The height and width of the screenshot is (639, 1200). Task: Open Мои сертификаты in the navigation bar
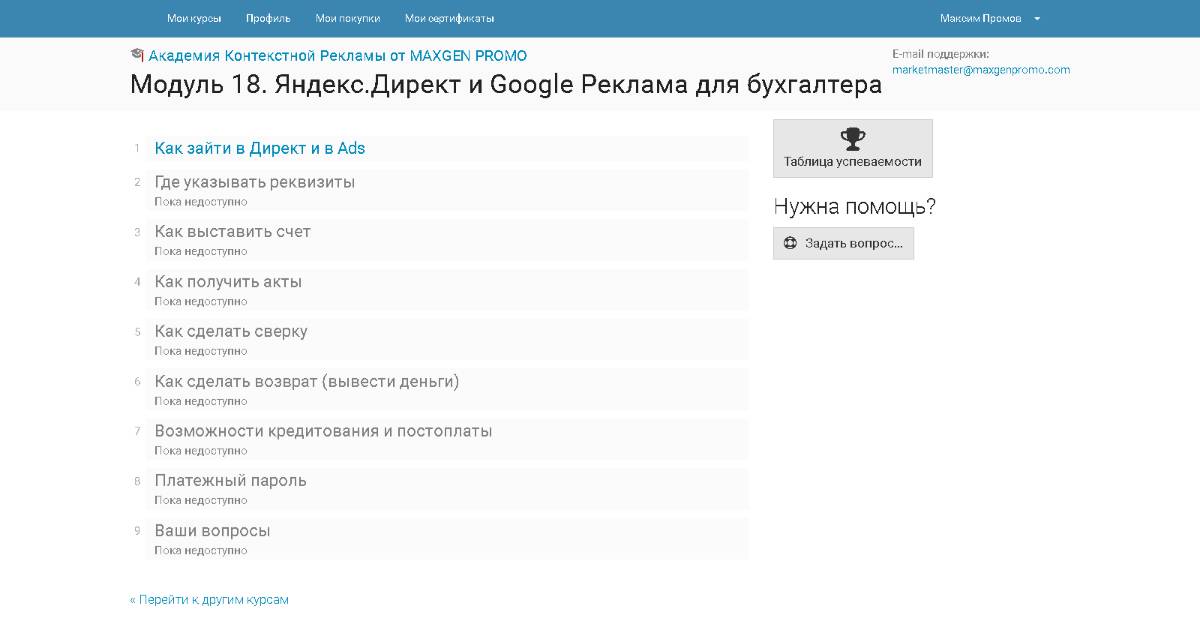pos(449,19)
